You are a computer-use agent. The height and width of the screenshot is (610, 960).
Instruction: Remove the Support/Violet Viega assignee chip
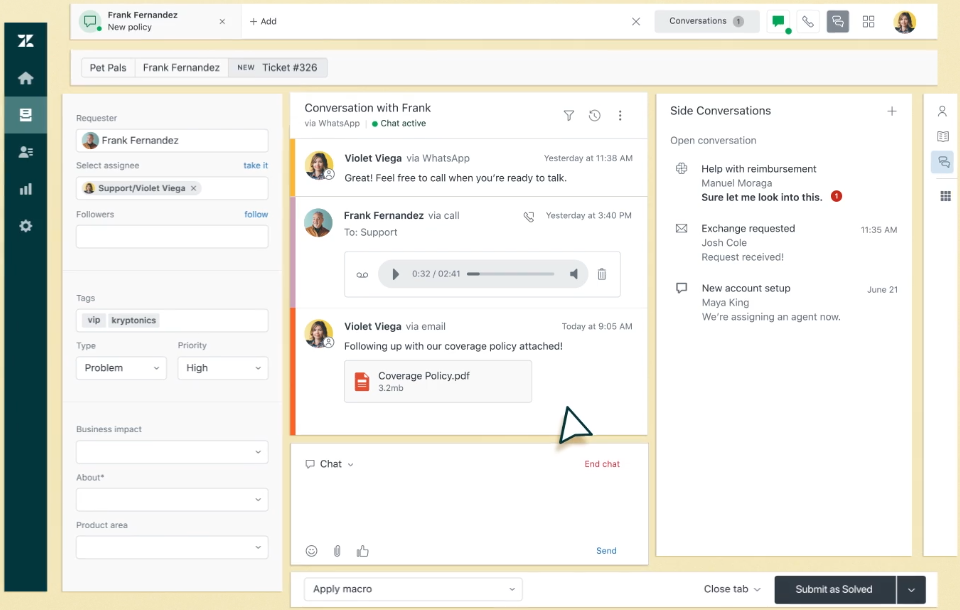tap(194, 188)
